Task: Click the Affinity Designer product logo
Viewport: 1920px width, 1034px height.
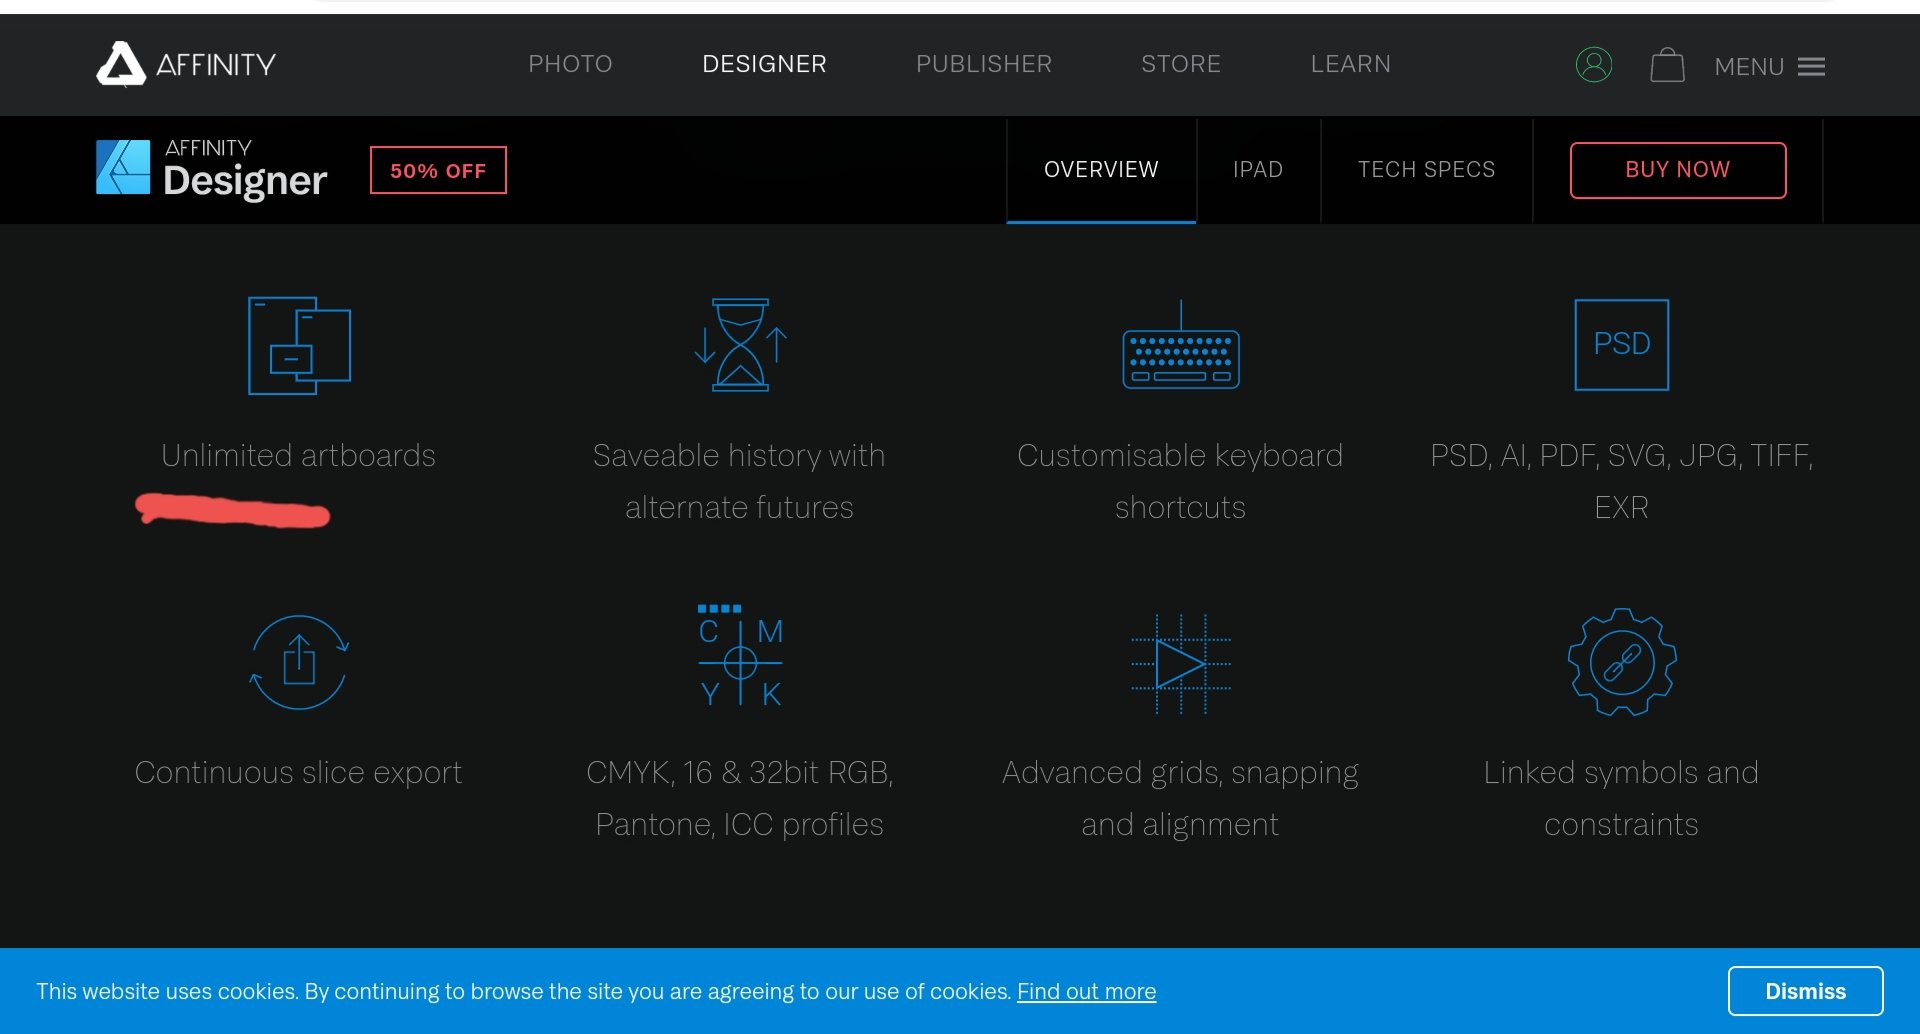Action: (x=212, y=169)
